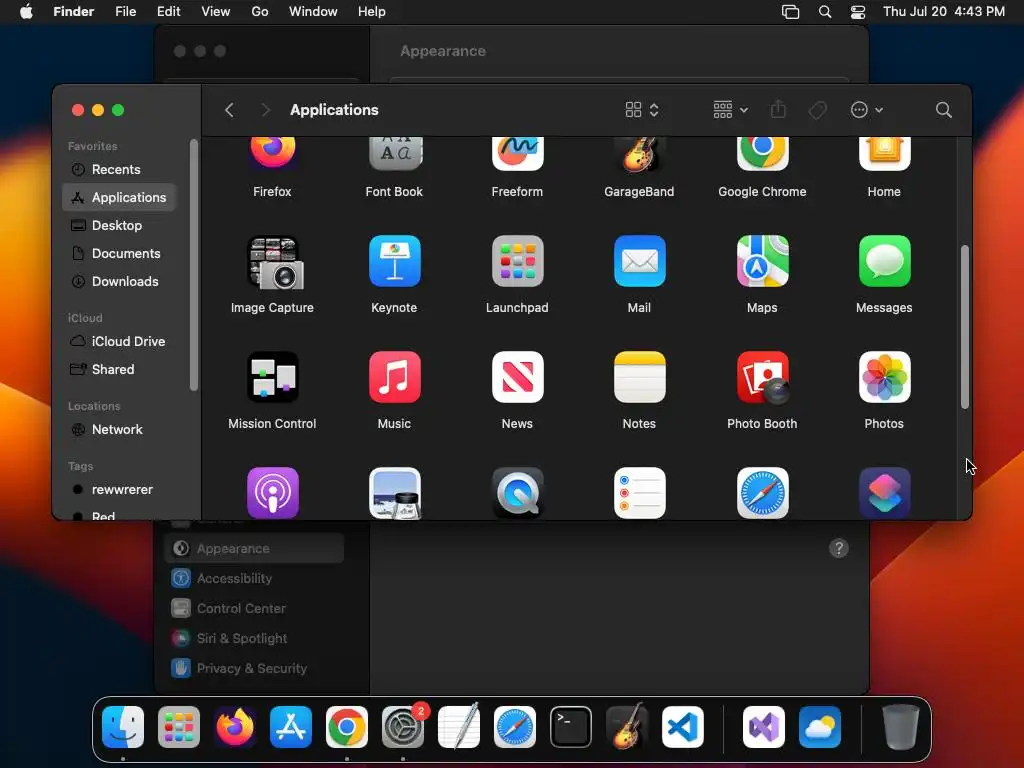
Task: Open the Photos app icon
Action: [x=884, y=377]
